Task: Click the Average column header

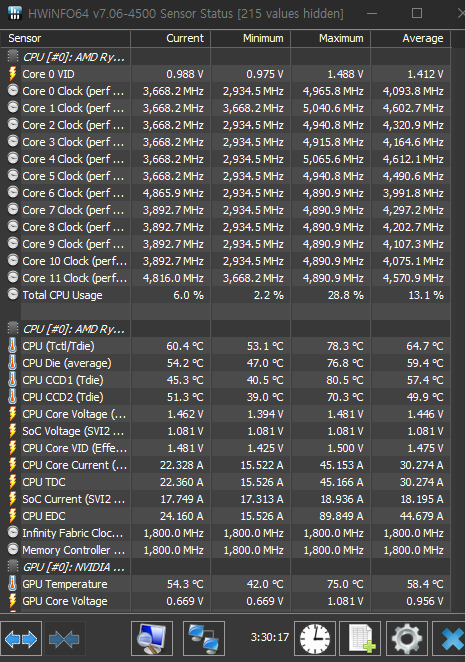Action: pos(411,38)
